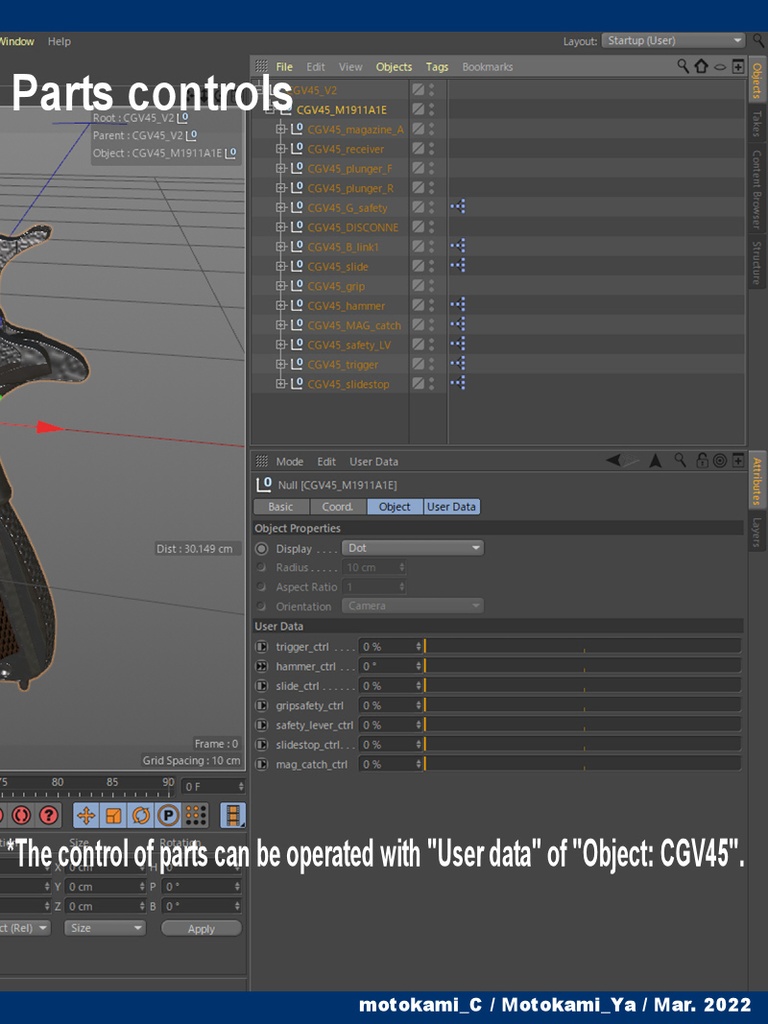Click the XPresso tag on CGV45_trigger
This screenshot has width=768, height=1024.
(458, 364)
